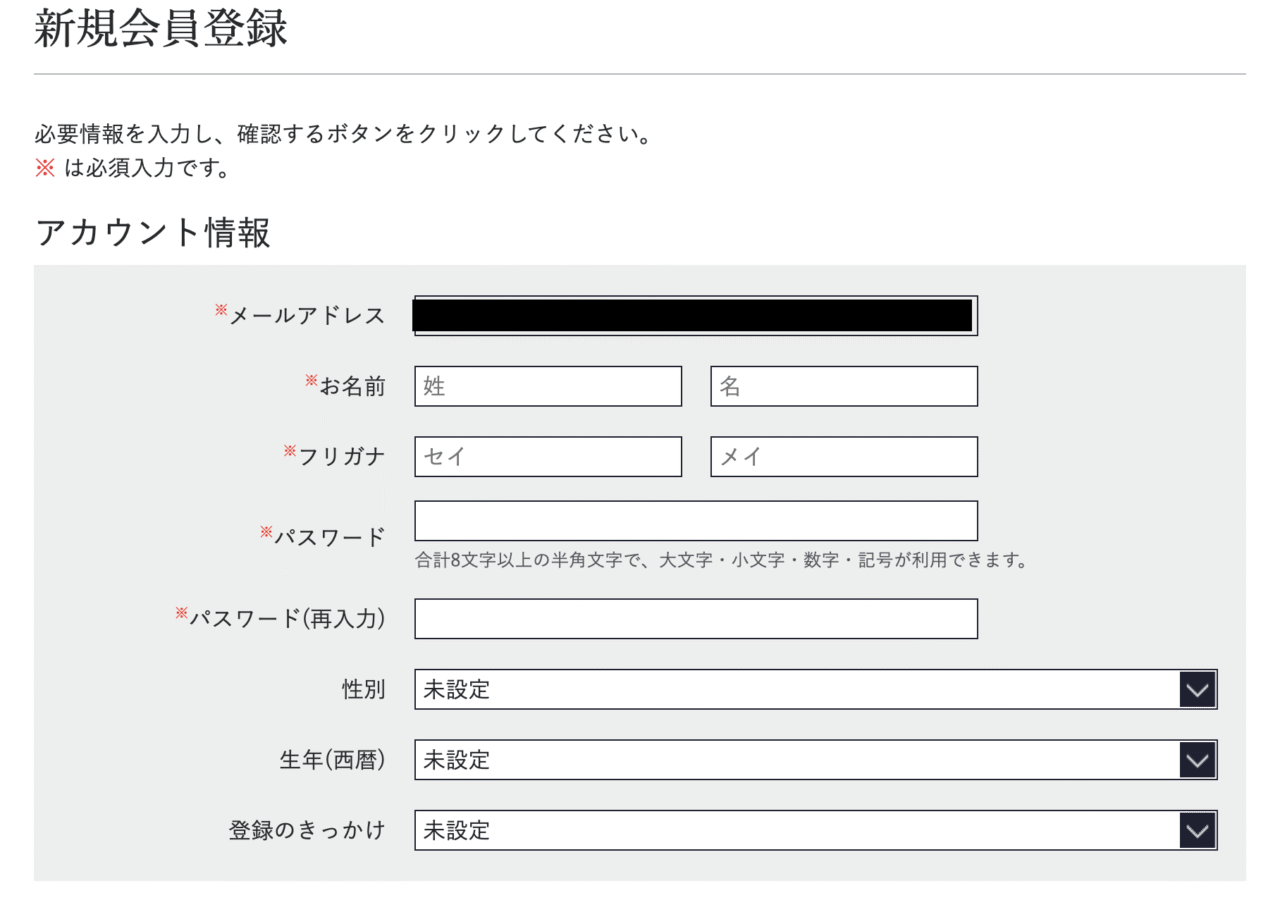Click into the パスワード field
This screenshot has height=912, width=1280.
696,521
